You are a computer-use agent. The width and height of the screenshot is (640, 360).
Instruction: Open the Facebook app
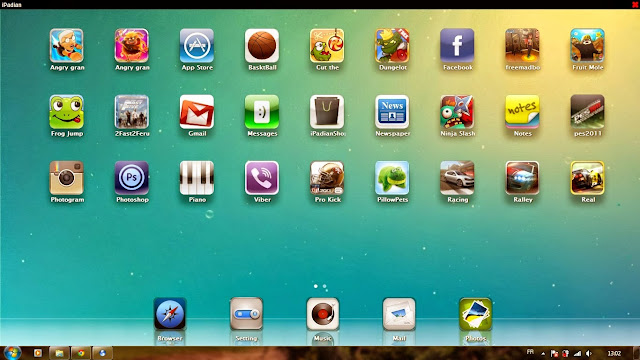[457, 45]
